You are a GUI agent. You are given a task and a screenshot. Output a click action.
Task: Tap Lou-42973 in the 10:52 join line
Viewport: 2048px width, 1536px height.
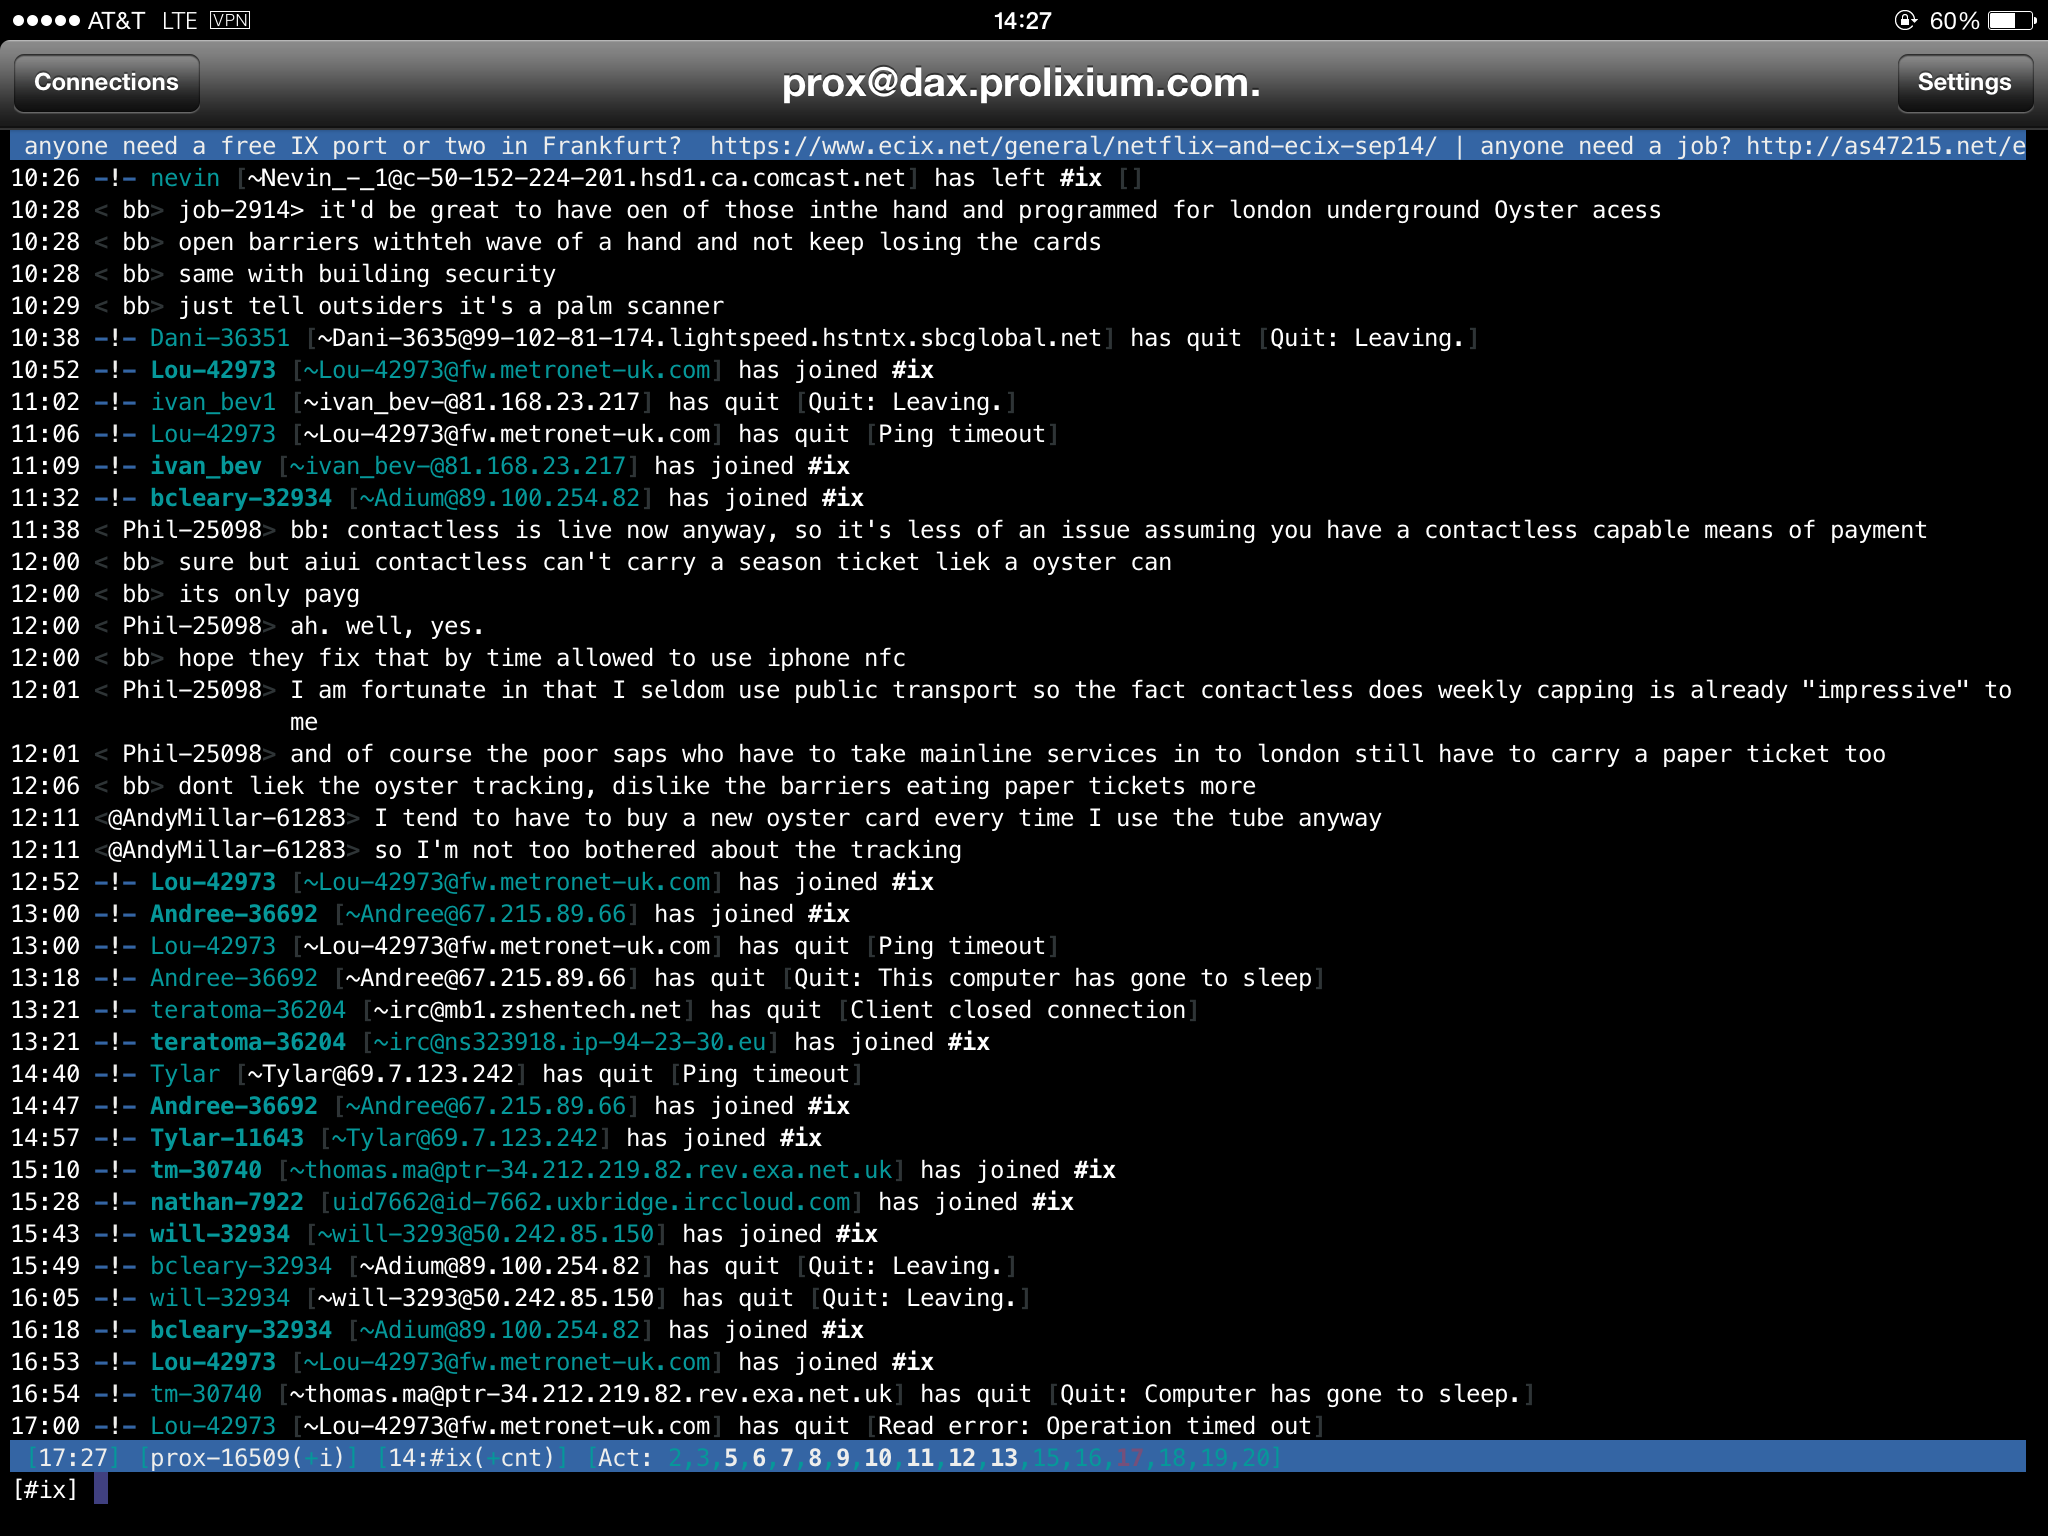tap(213, 370)
